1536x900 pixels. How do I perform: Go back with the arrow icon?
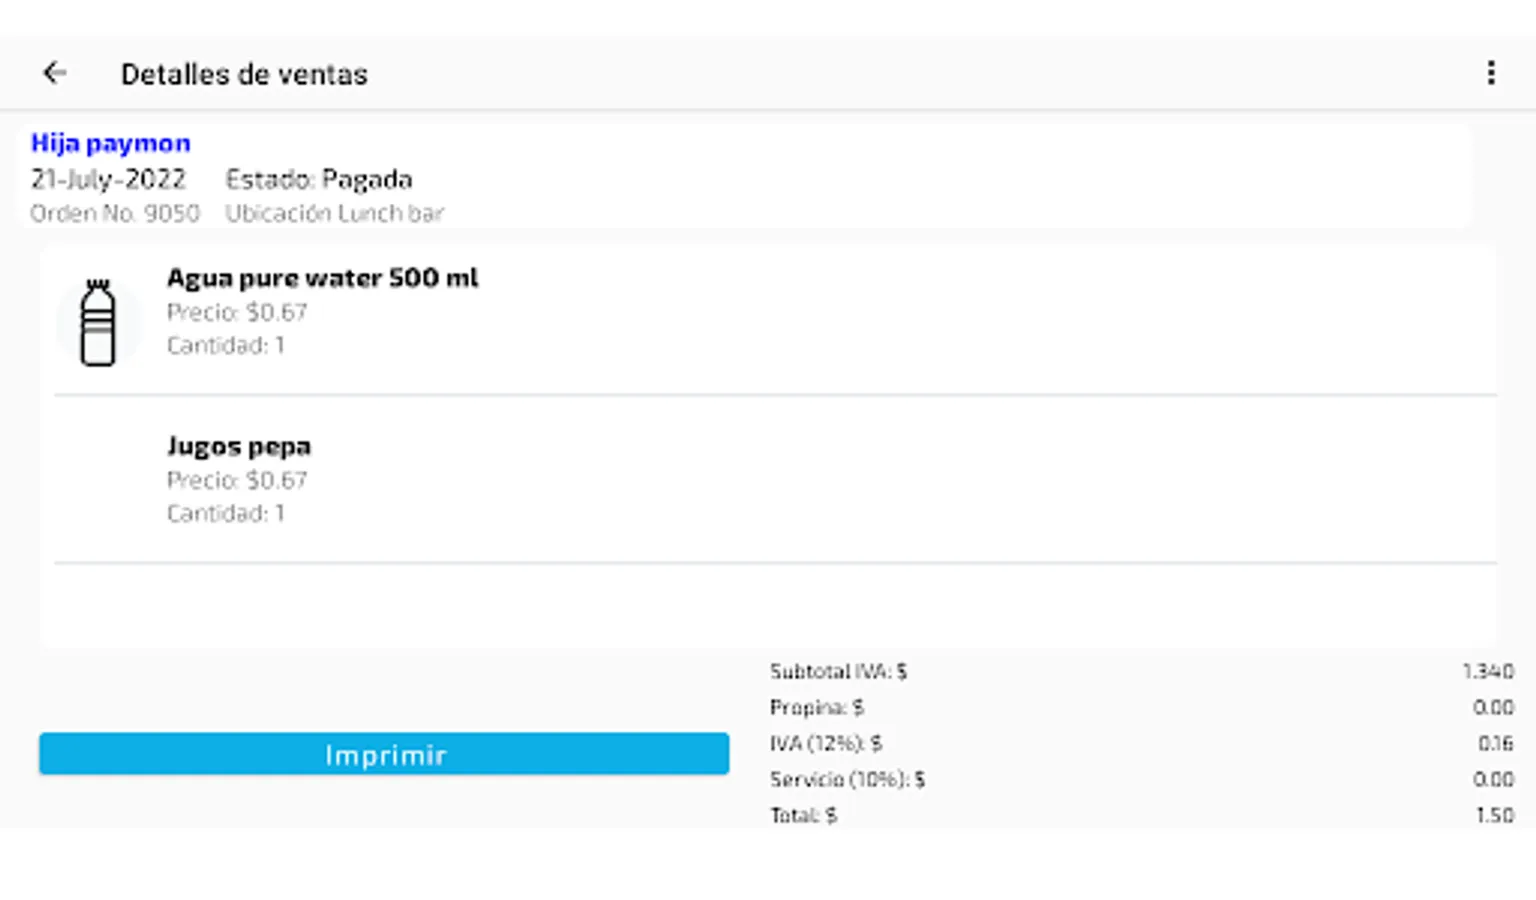click(55, 73)
